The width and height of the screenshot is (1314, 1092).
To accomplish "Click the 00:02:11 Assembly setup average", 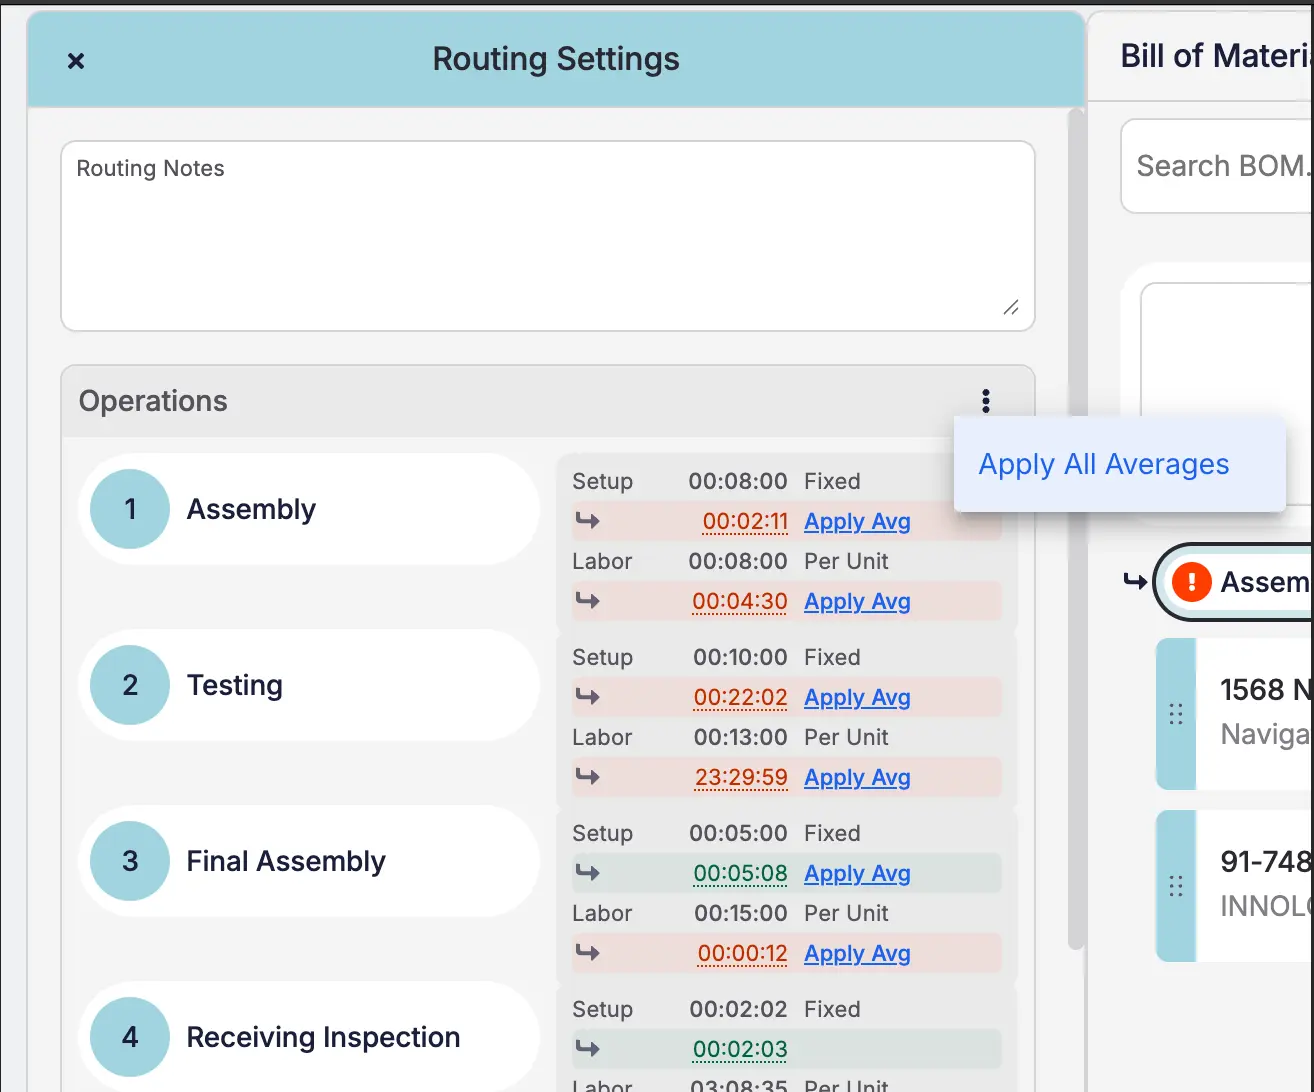I will coord(745,521).
